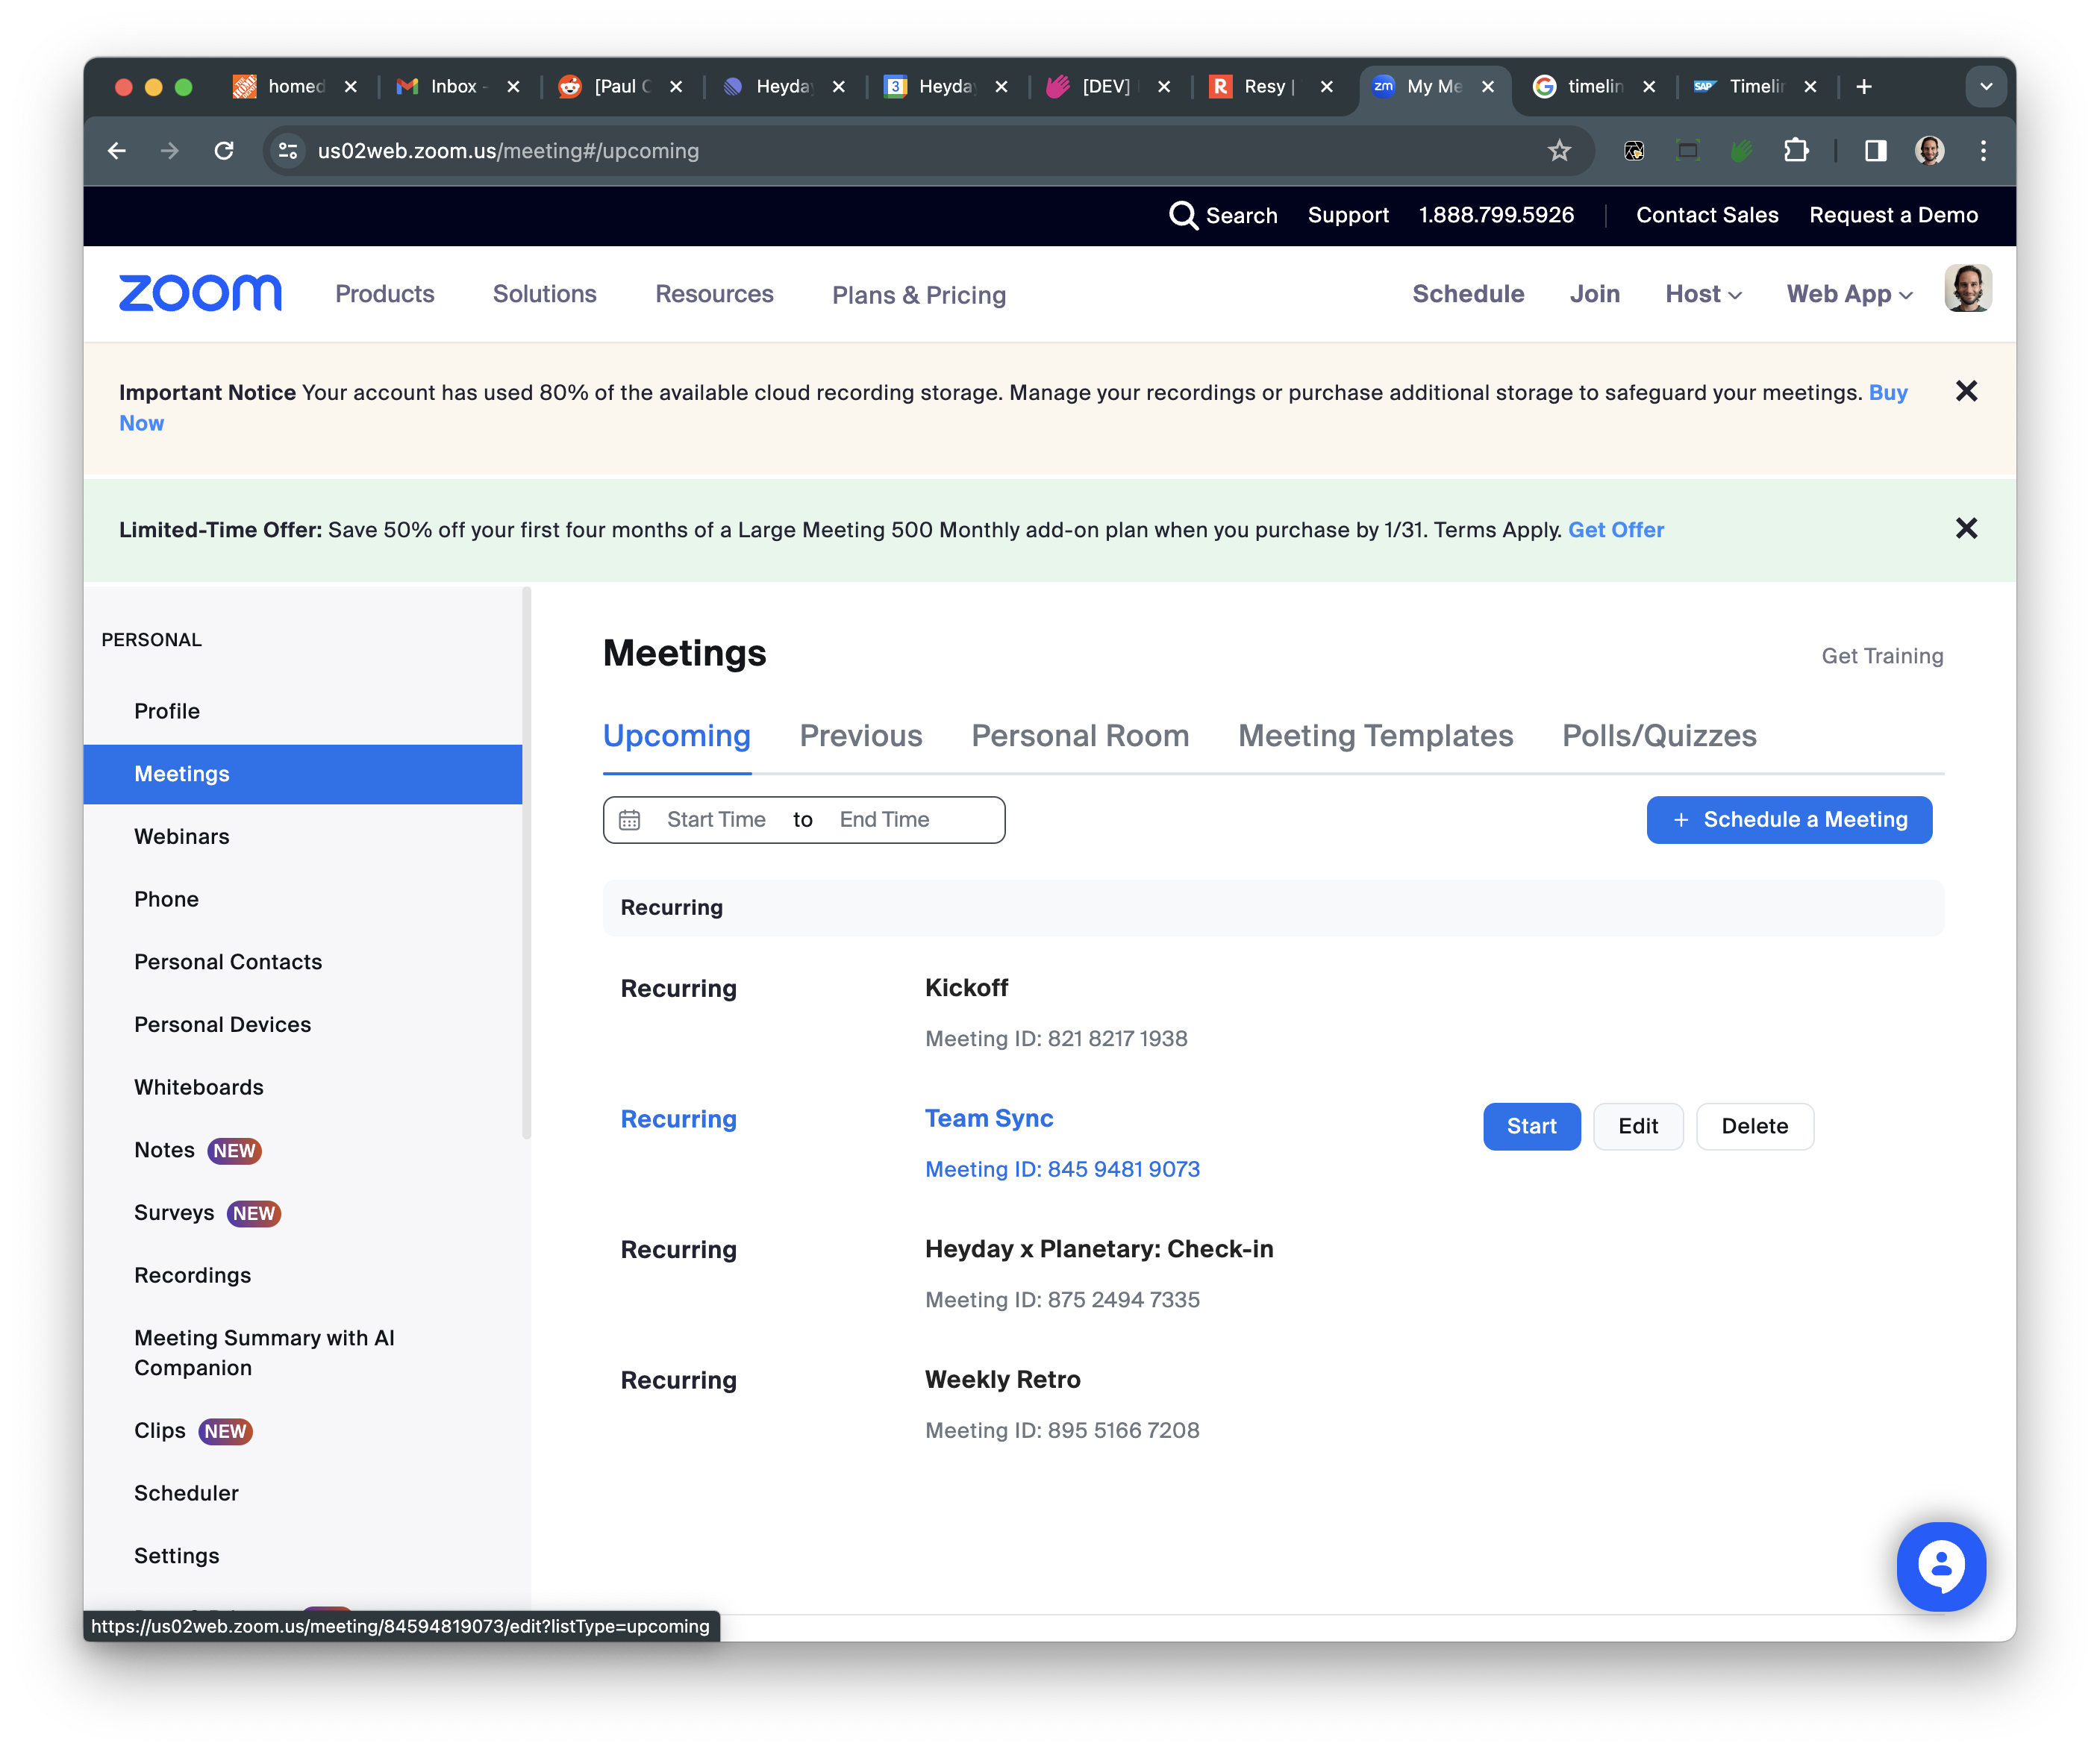2100x1752 pixels.
Task: Click the browser back arrow
Action: (x=117, y=151)
